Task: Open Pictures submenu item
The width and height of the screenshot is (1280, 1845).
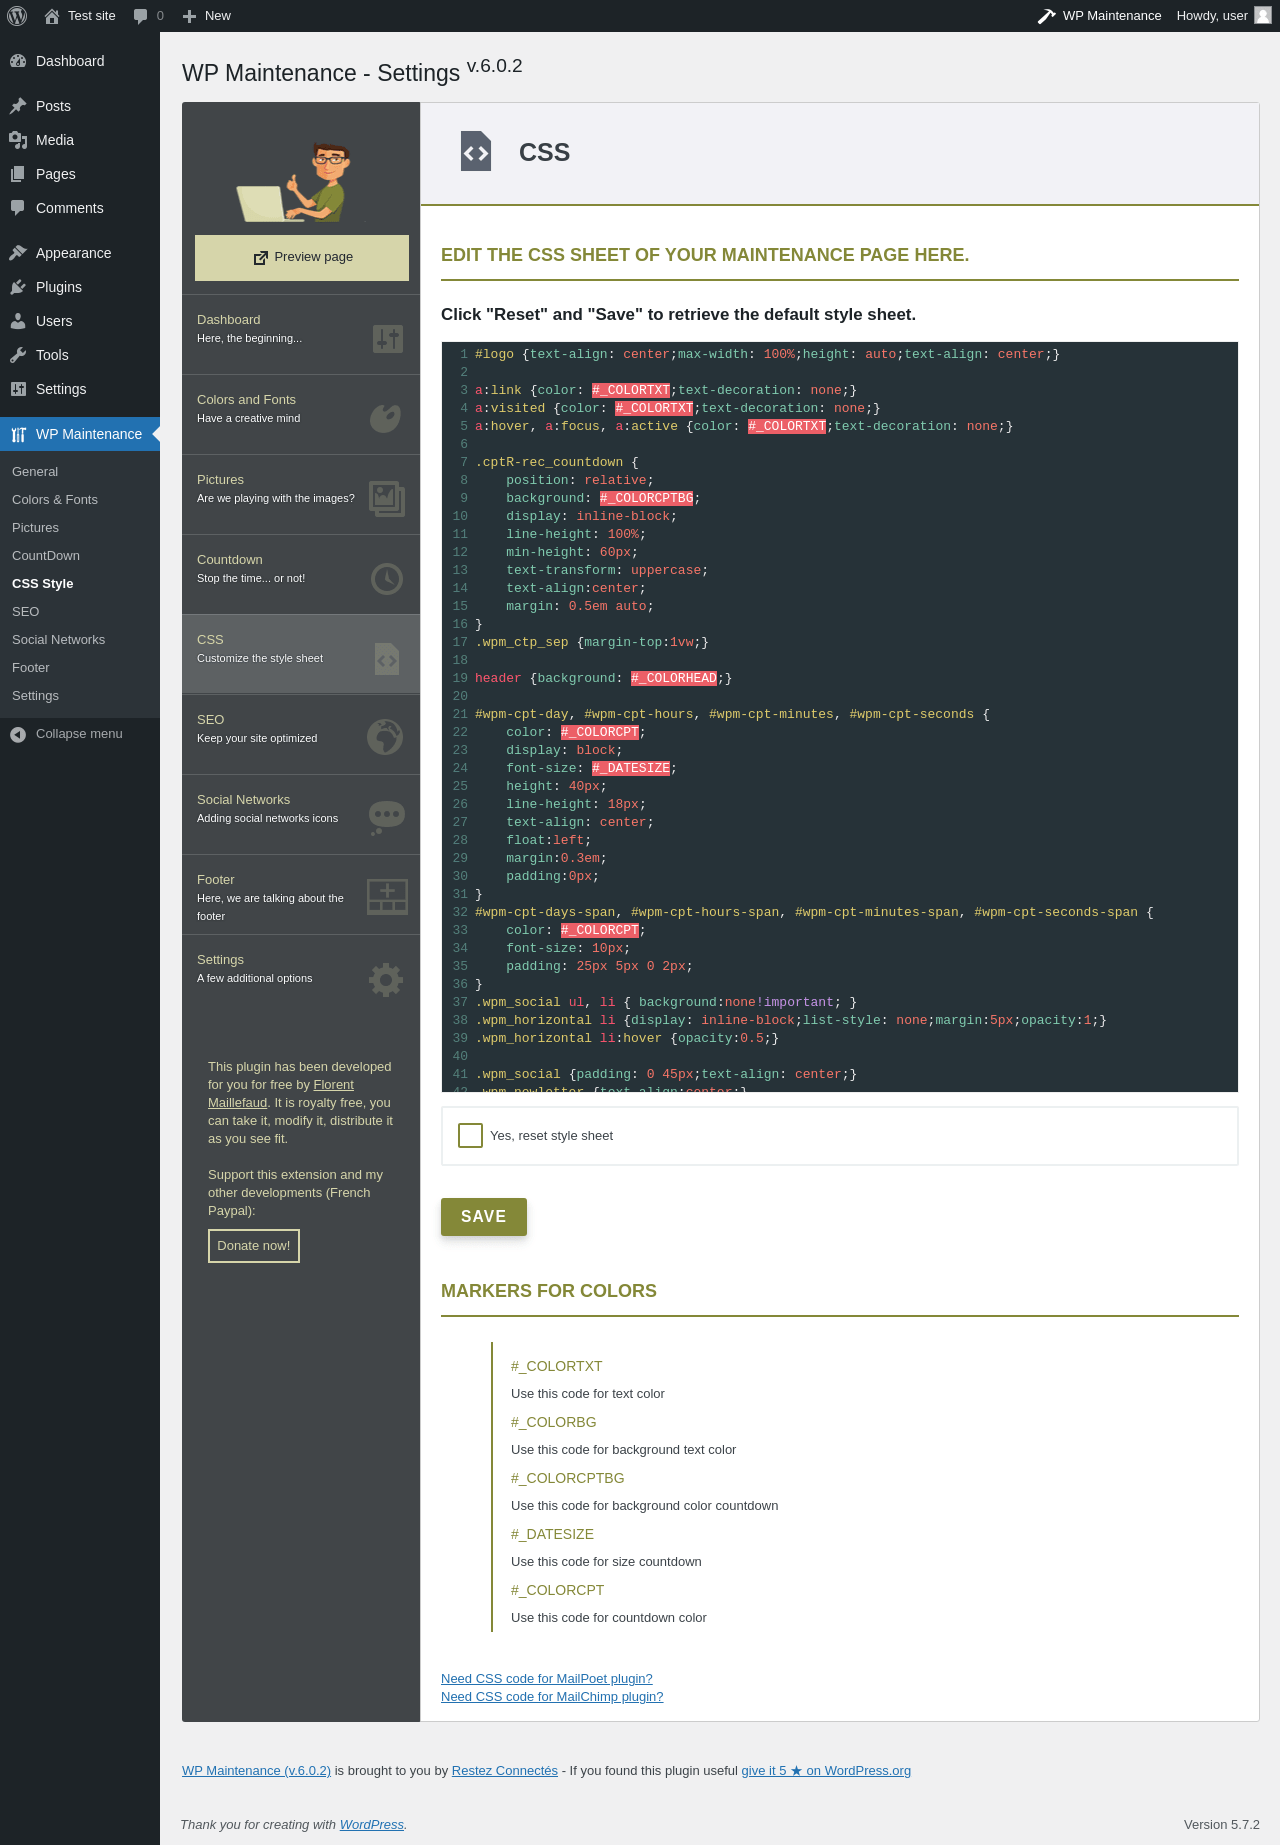Action: pos(35,528)
